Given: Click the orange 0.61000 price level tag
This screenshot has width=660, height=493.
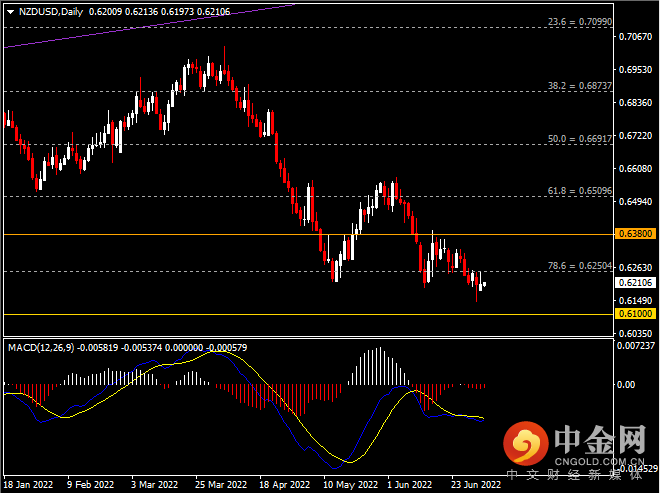Looking at the screenshot, I should click(636, 313).
